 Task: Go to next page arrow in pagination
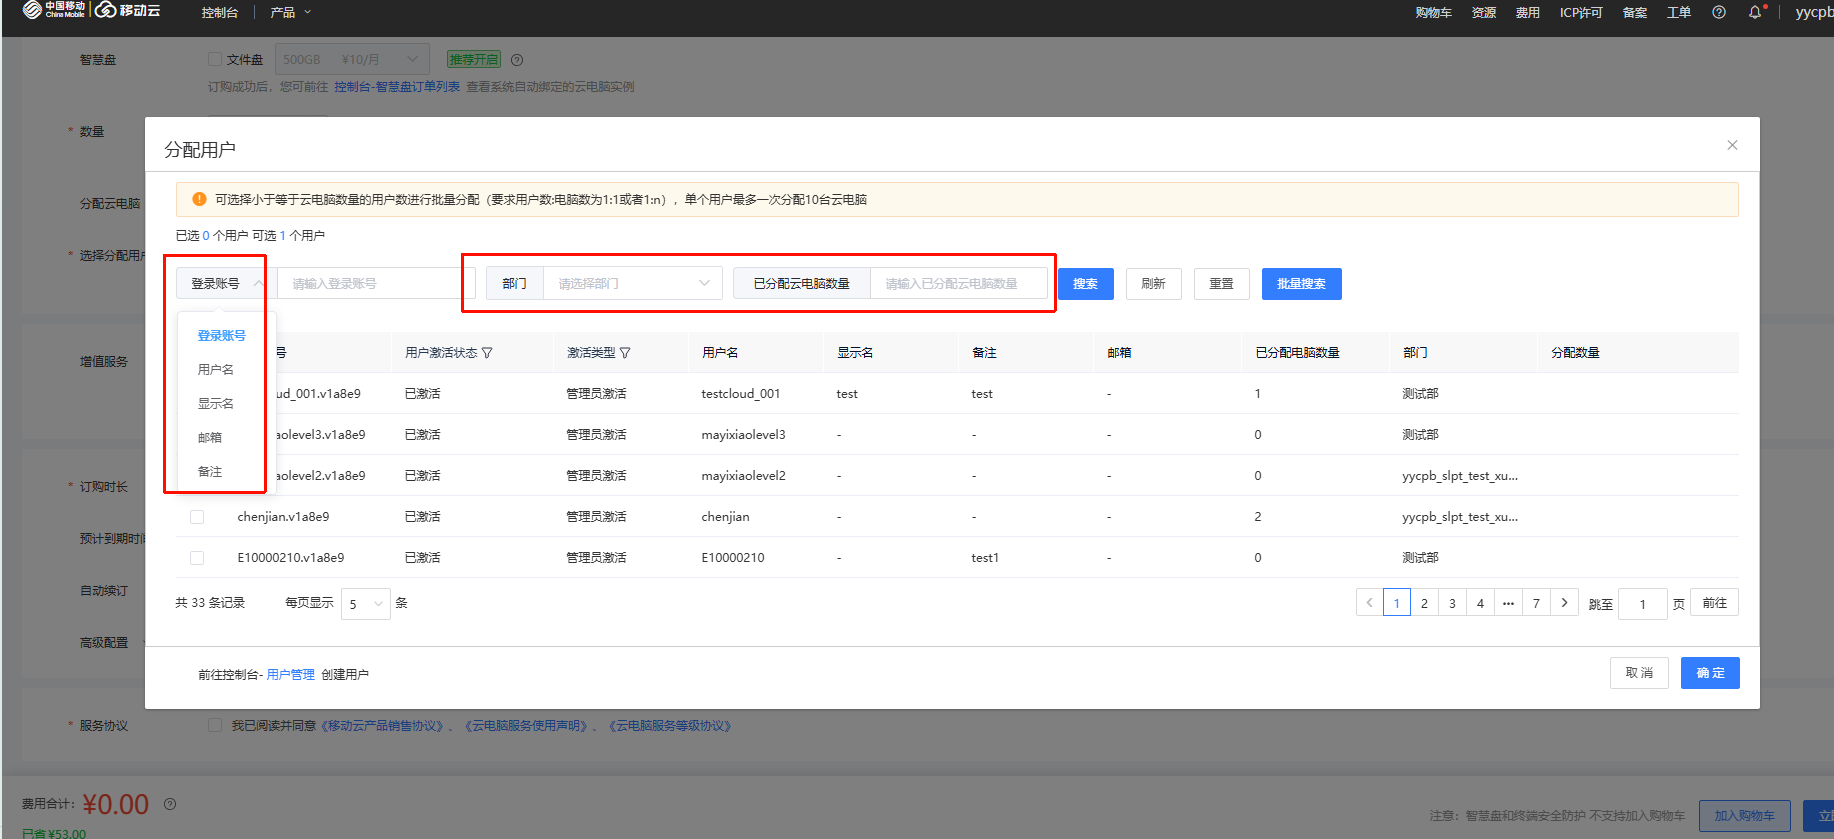[x=1565, y=603]
